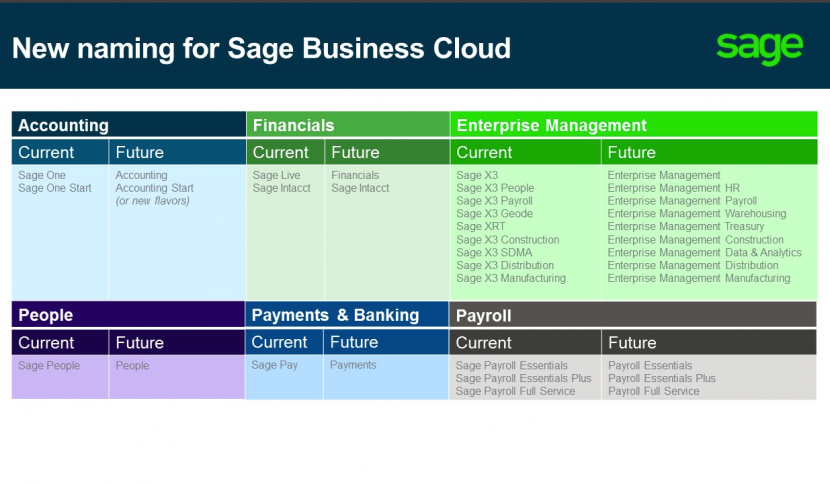
Task: Click 'Payroll Essentials' in Payroll Future column
Action: tap(650, 365)
